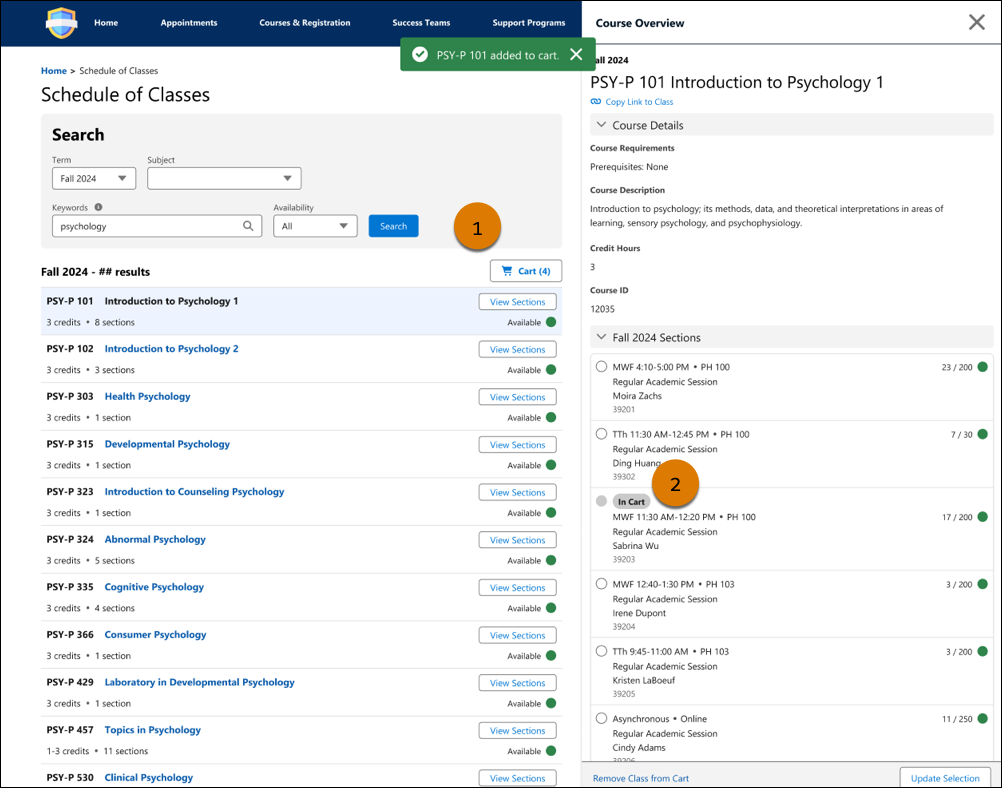Select TTh 11:30 AM-12:45 PM section radio
This screenshot has width=1002, height=788.
click(601, 434)
